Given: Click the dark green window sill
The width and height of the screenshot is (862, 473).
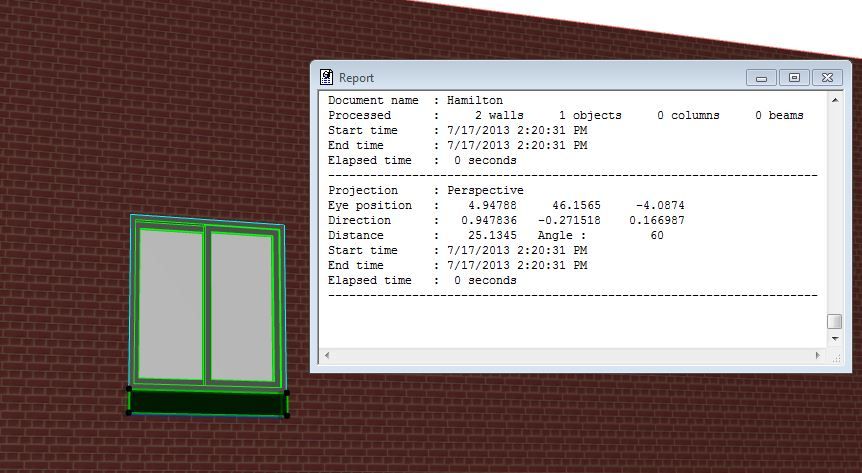Looking at the screenshot, I should 208,403.
